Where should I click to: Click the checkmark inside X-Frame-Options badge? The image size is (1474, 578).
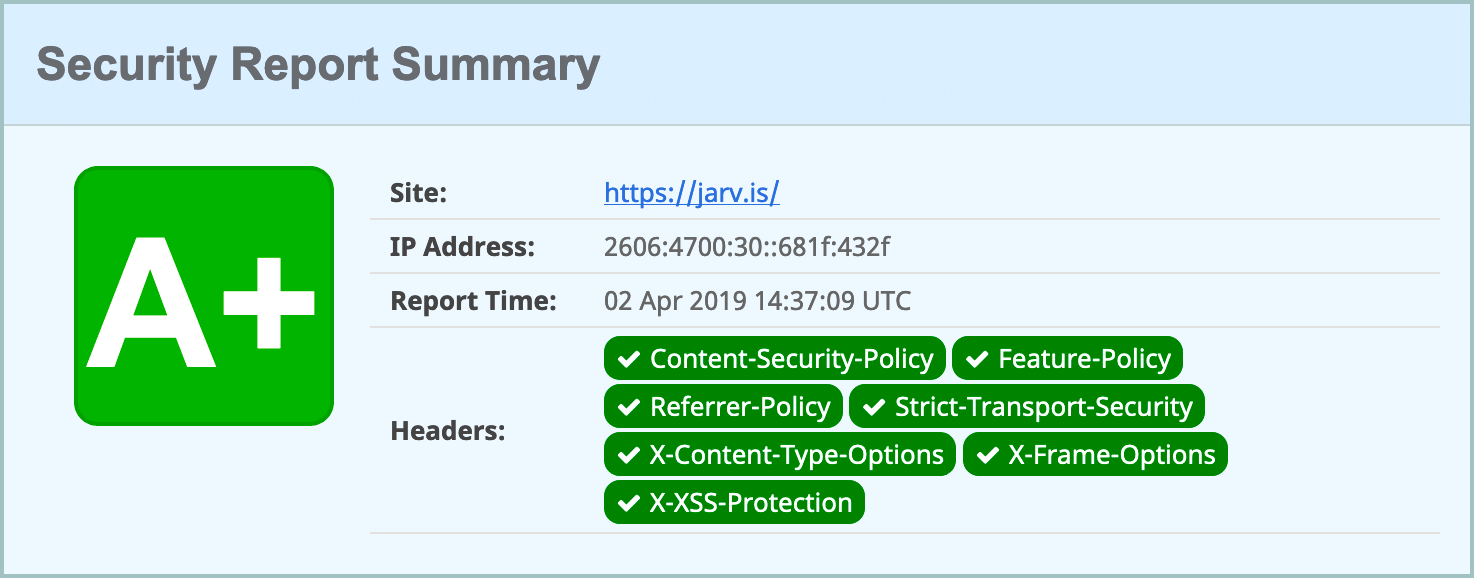pyautogui.click(x=987, y=454)
